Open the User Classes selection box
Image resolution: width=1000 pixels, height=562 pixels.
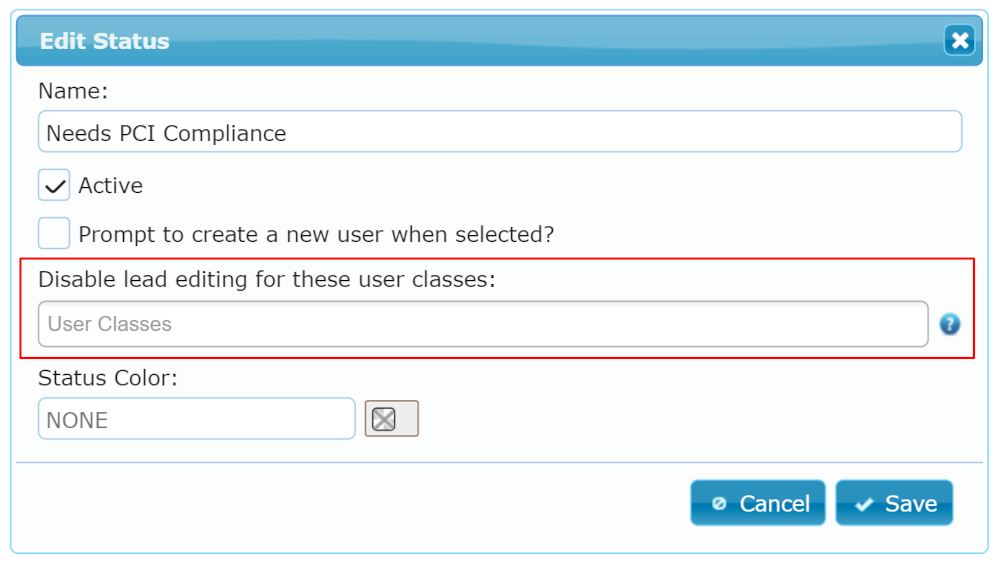point(483,324)
